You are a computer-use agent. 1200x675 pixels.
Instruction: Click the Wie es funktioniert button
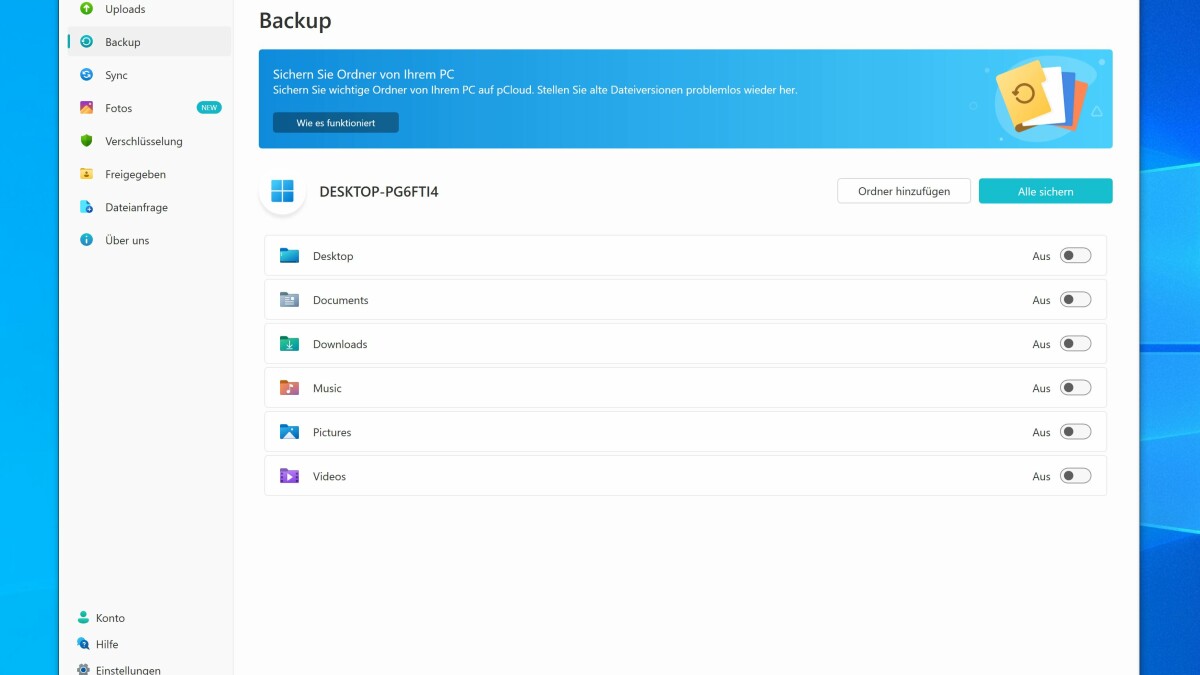336,123
